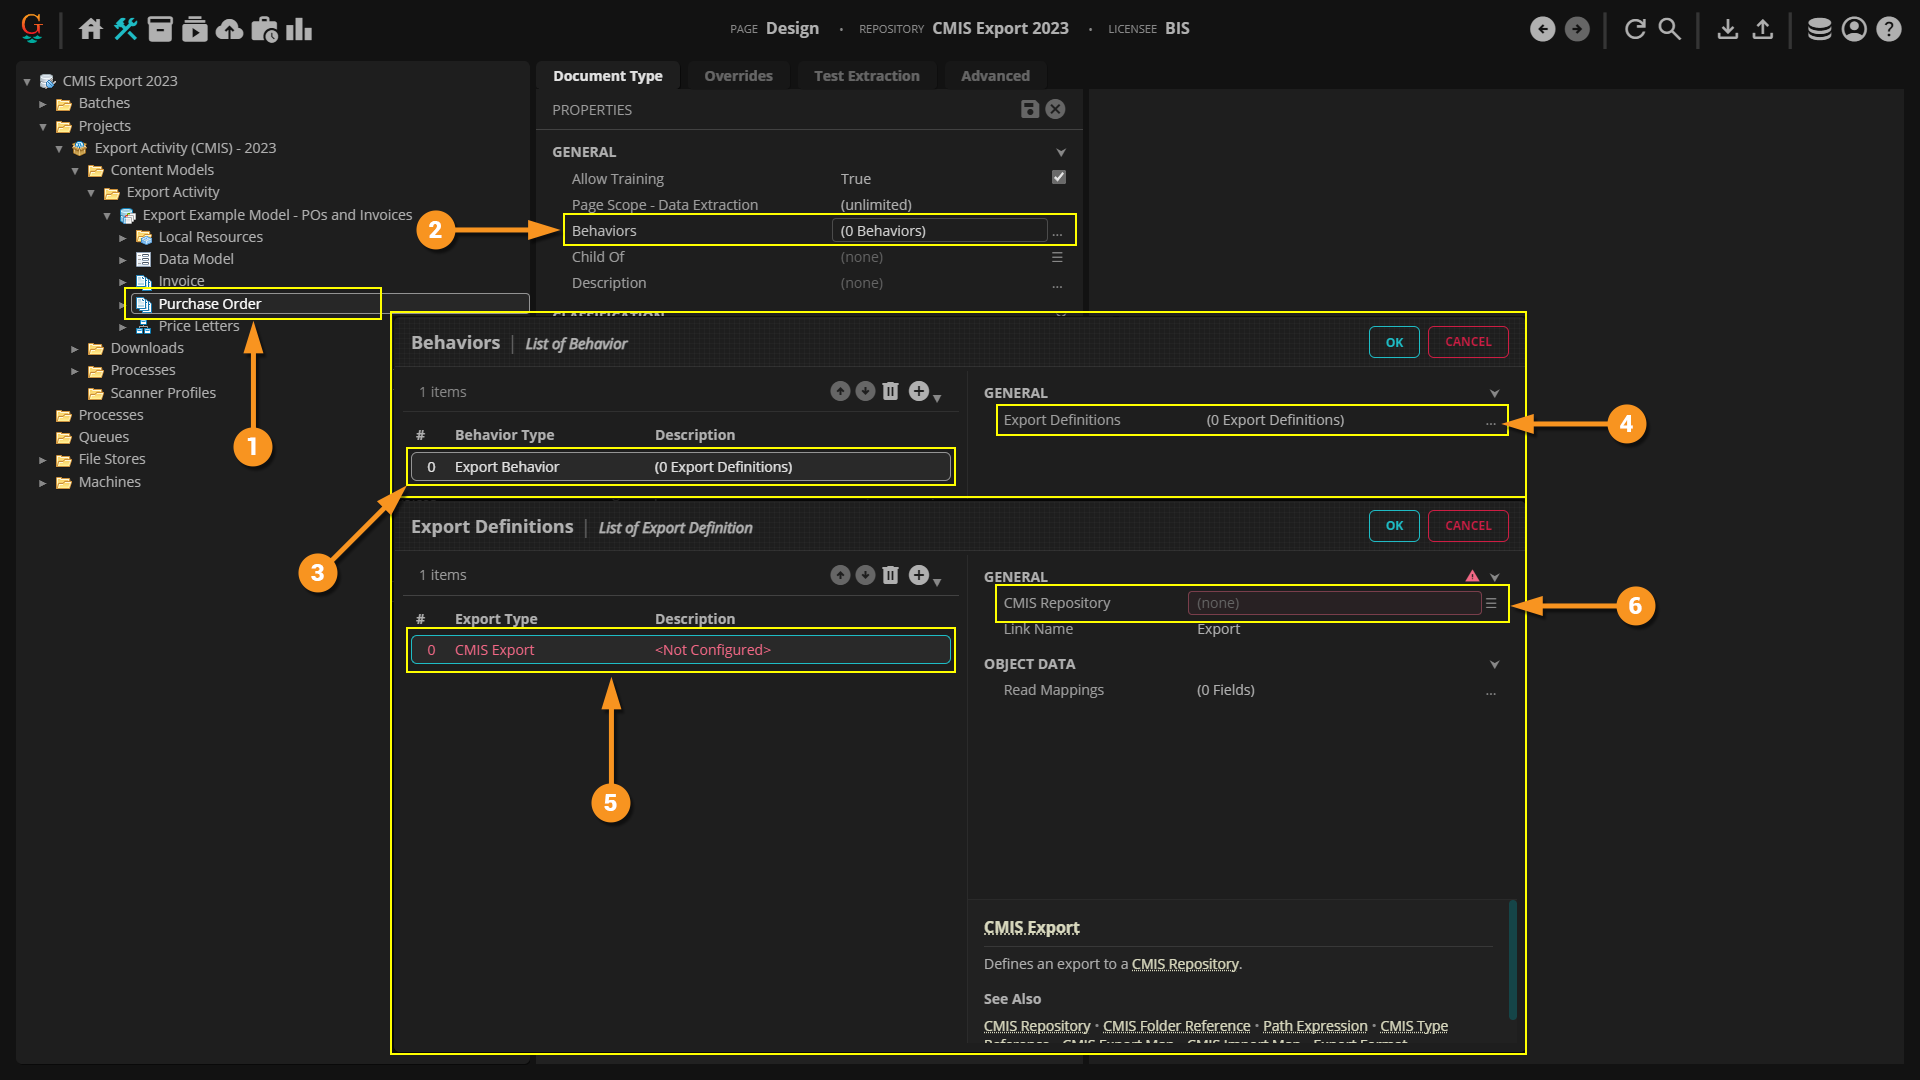Open the cloud upload toolbar icon
Screen dimensions: 1920x1080
(229, 29)
